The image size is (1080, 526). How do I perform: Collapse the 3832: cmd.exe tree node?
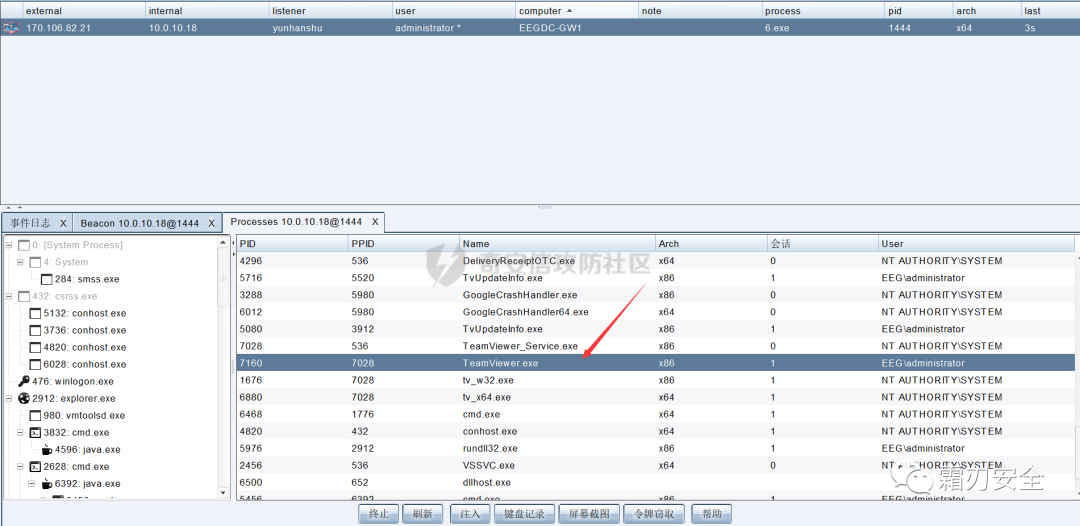click(21, 432)
